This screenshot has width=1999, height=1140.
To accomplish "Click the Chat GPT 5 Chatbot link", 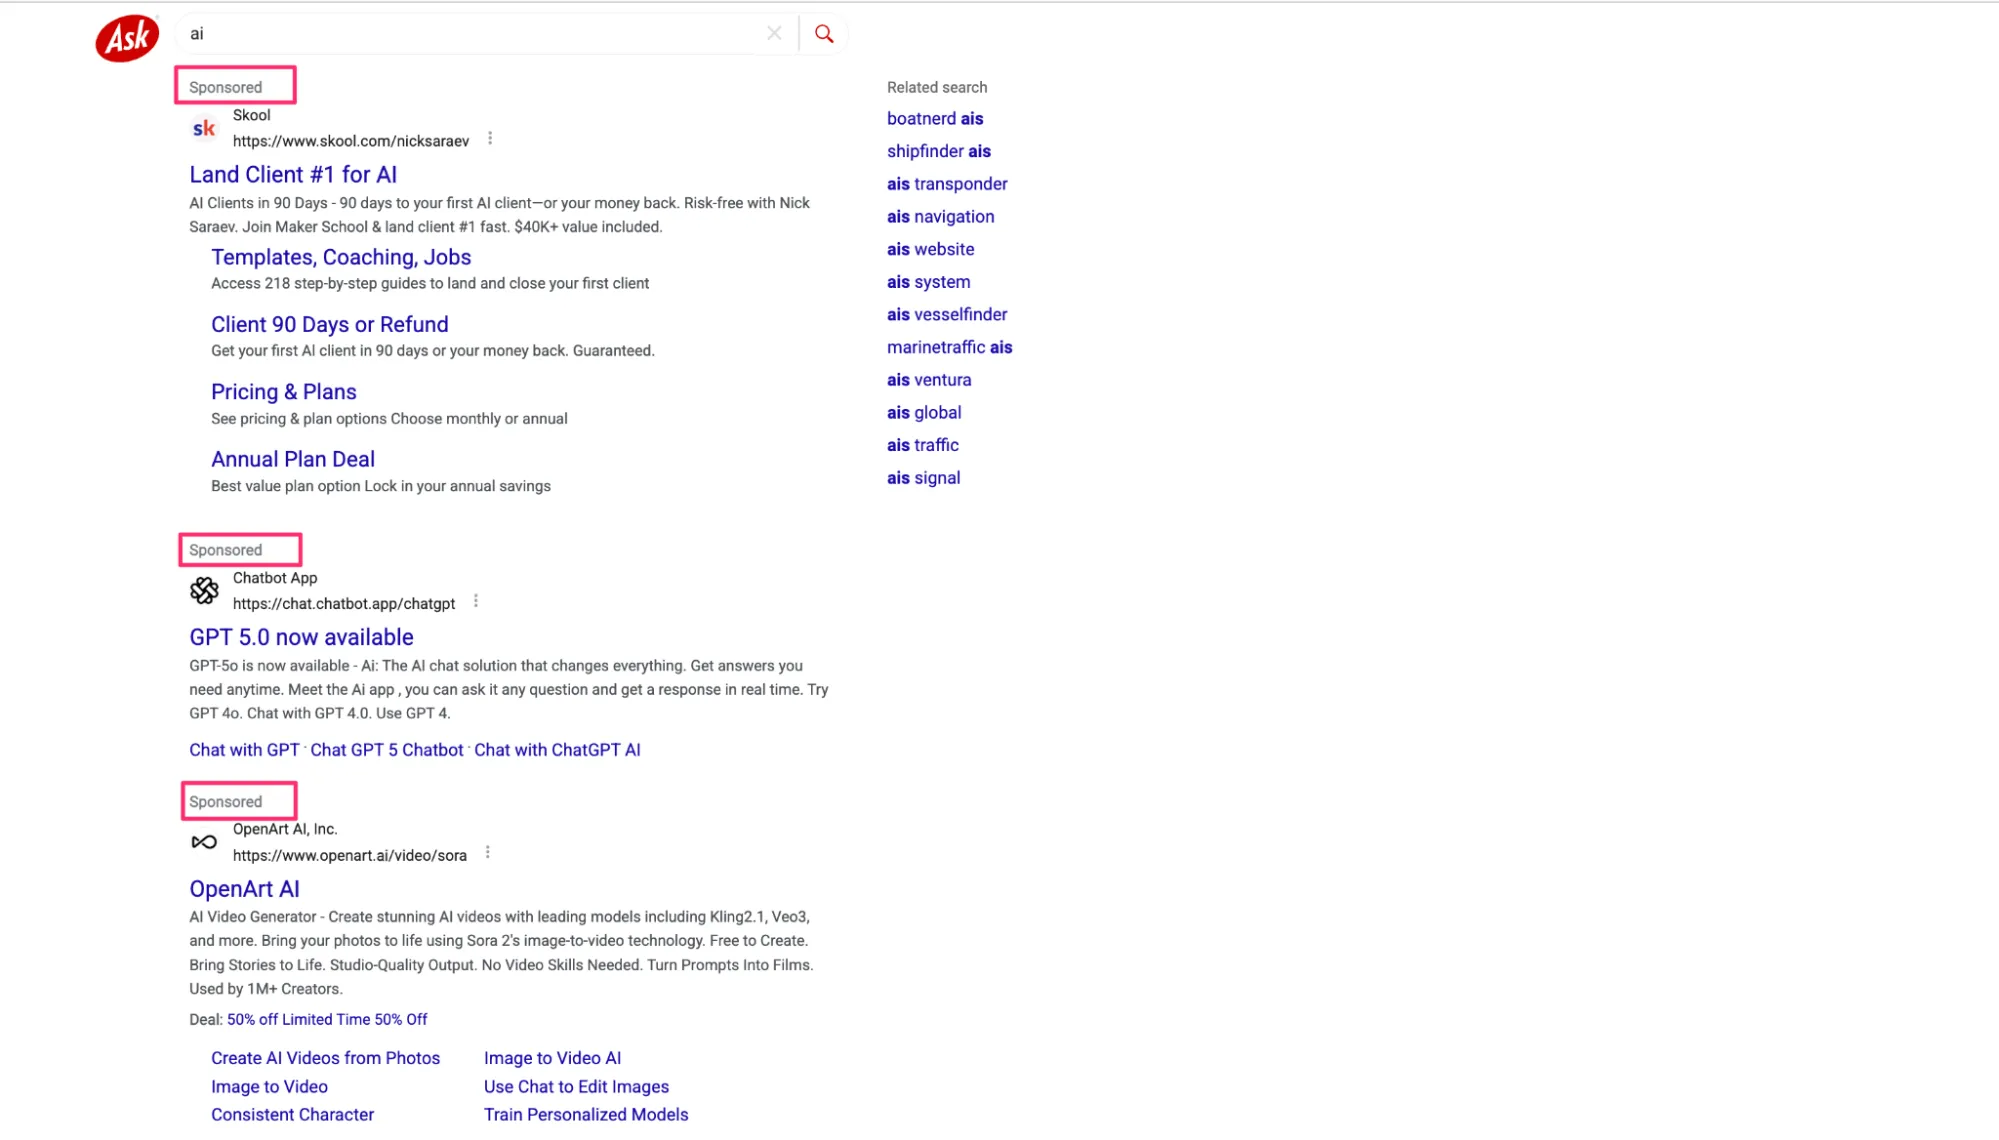I will (387, 750).
